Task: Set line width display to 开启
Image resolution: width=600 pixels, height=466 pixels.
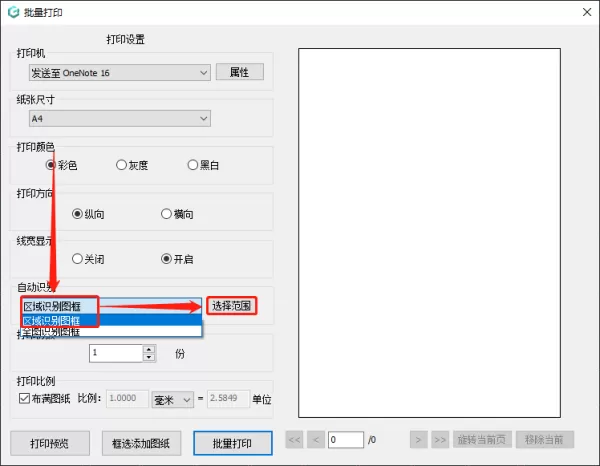Action: (x=166, y=259)
